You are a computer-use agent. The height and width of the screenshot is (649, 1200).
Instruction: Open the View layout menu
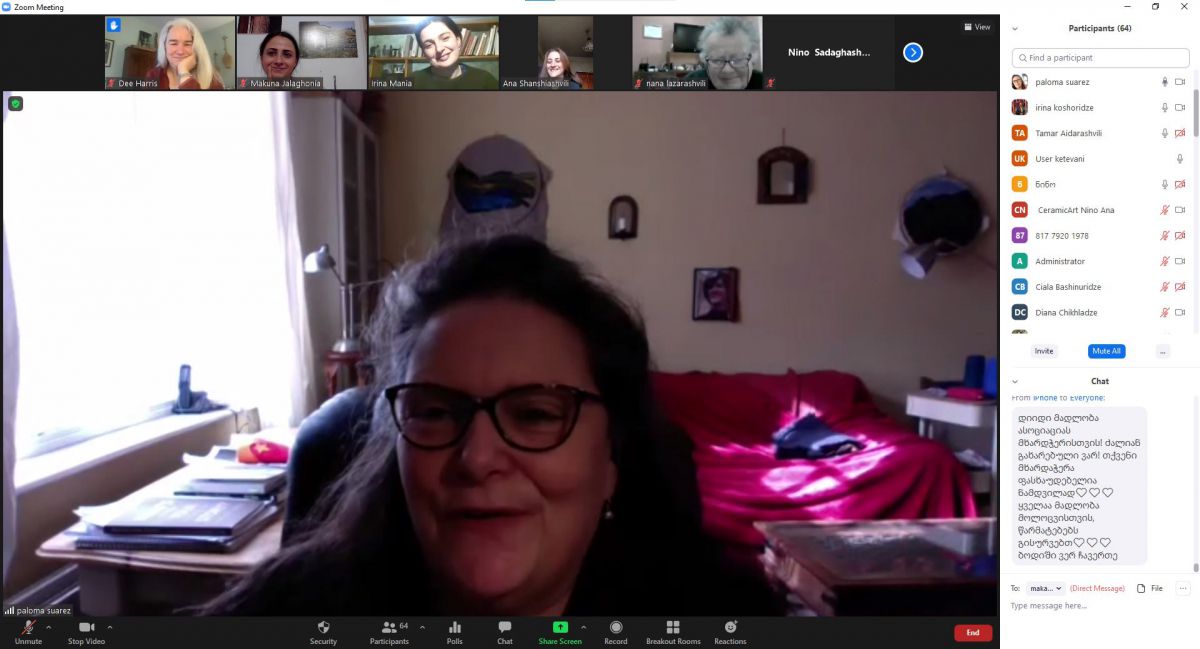(x=977, y=27)
